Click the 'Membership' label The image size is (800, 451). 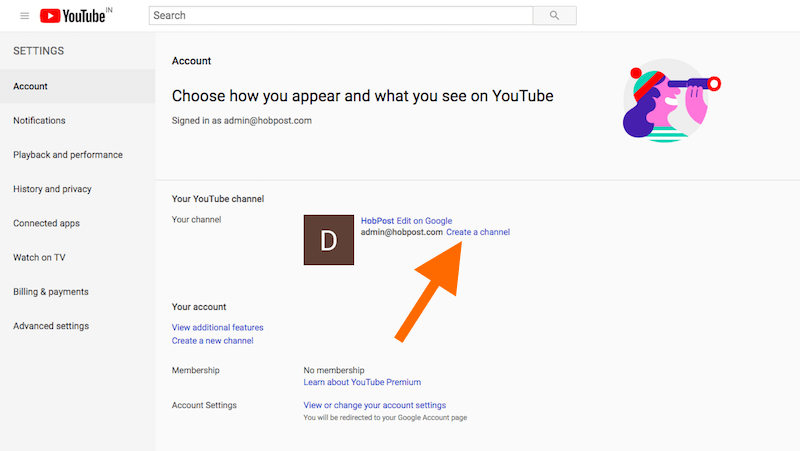195,370
